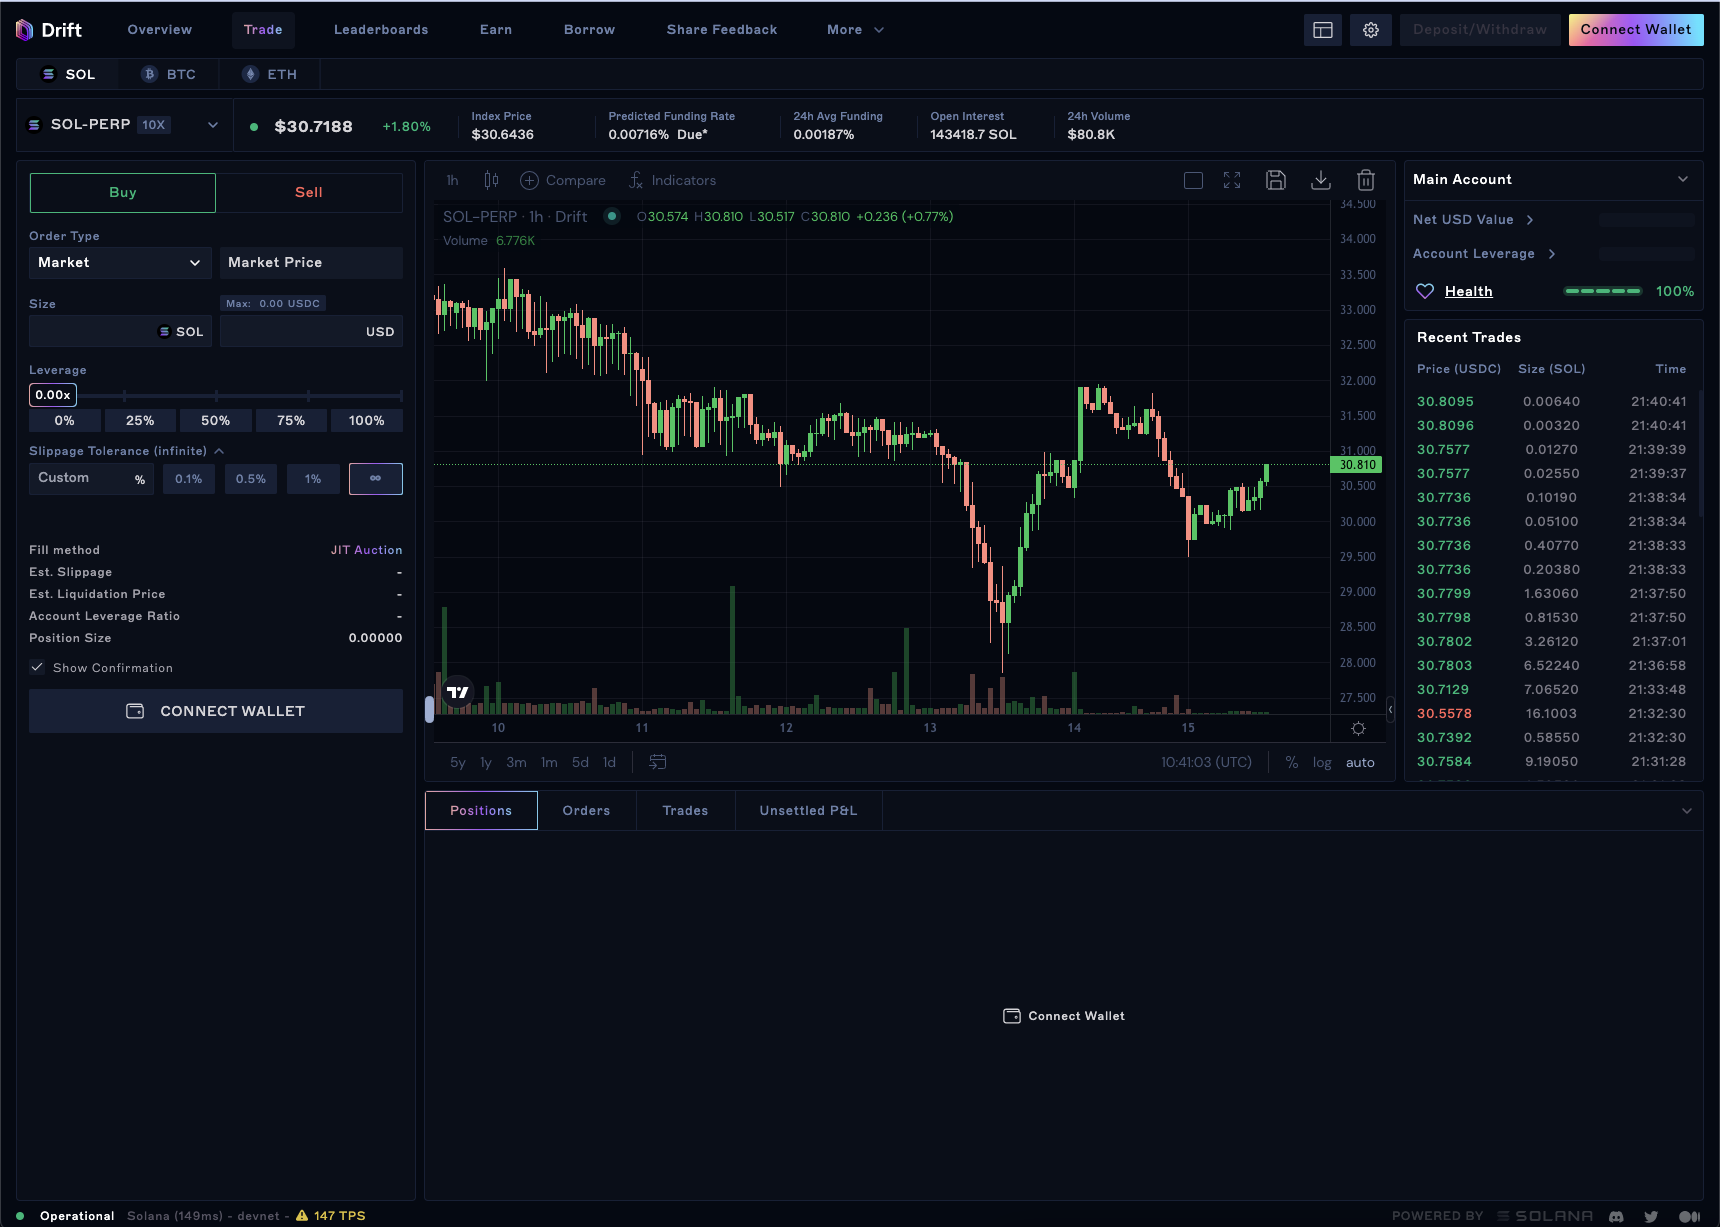
Task: Open the Earn page
Action: click(x=496, y=30)
